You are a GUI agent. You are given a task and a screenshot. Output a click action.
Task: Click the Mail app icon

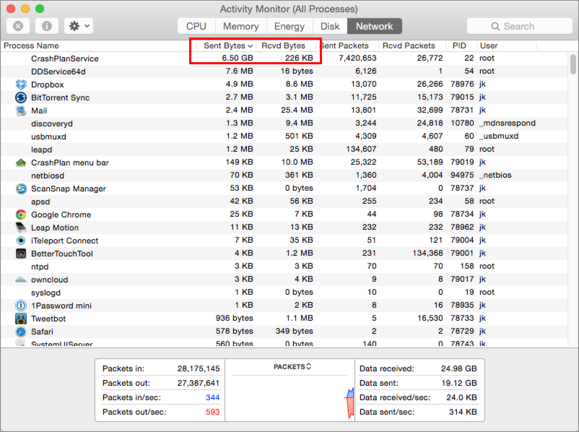(x=21, y=110)
